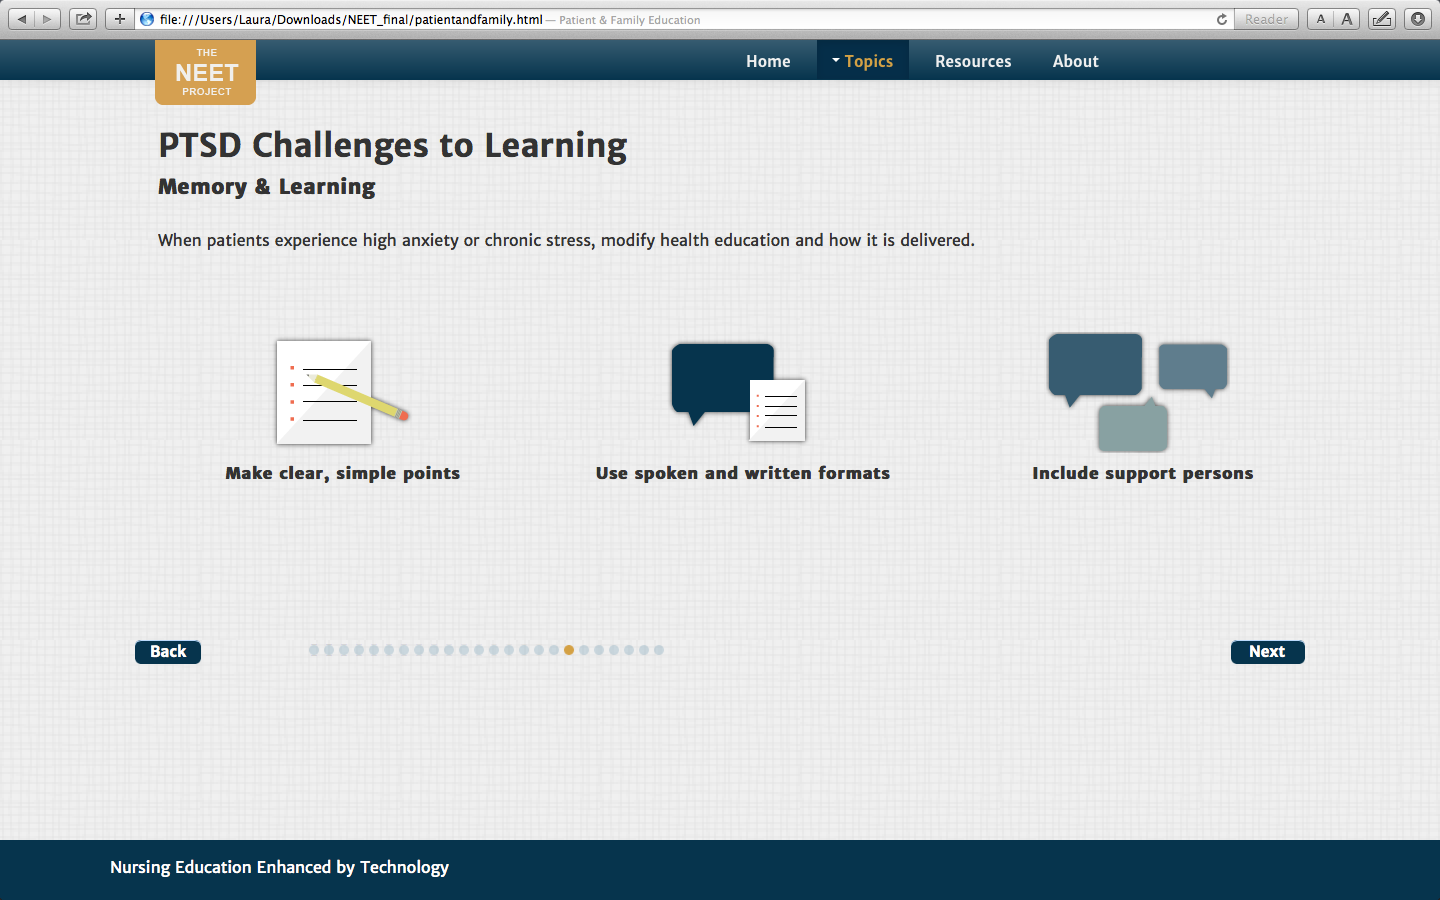The image size is (1440, 900).
Task: Click the browser forward arrow
Action: [47, 19]
